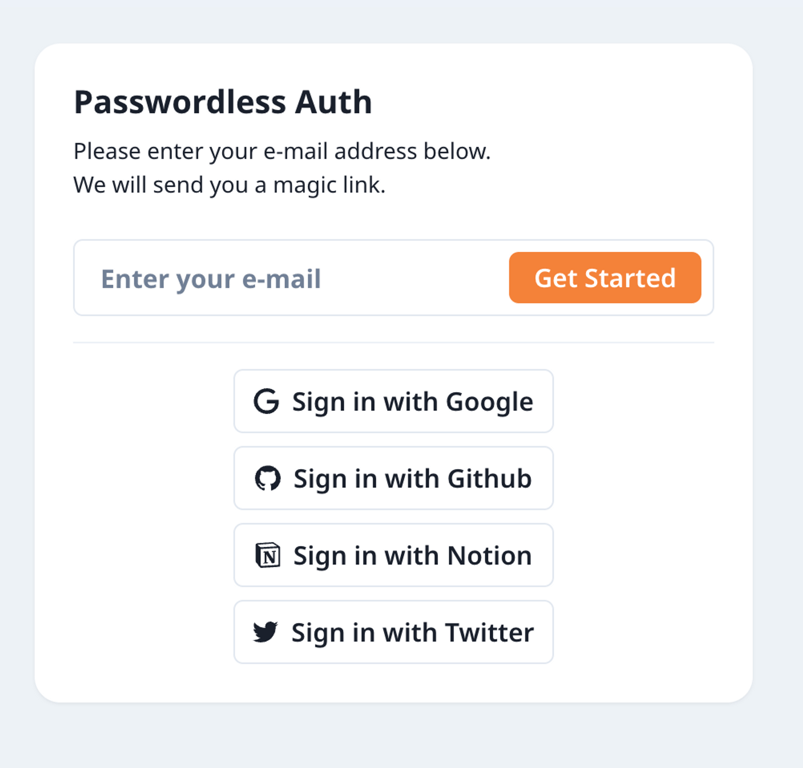The image size is (803, 768).
Task: Click the word "Twitter" in the sign-in button
Action: coord(489,633)
